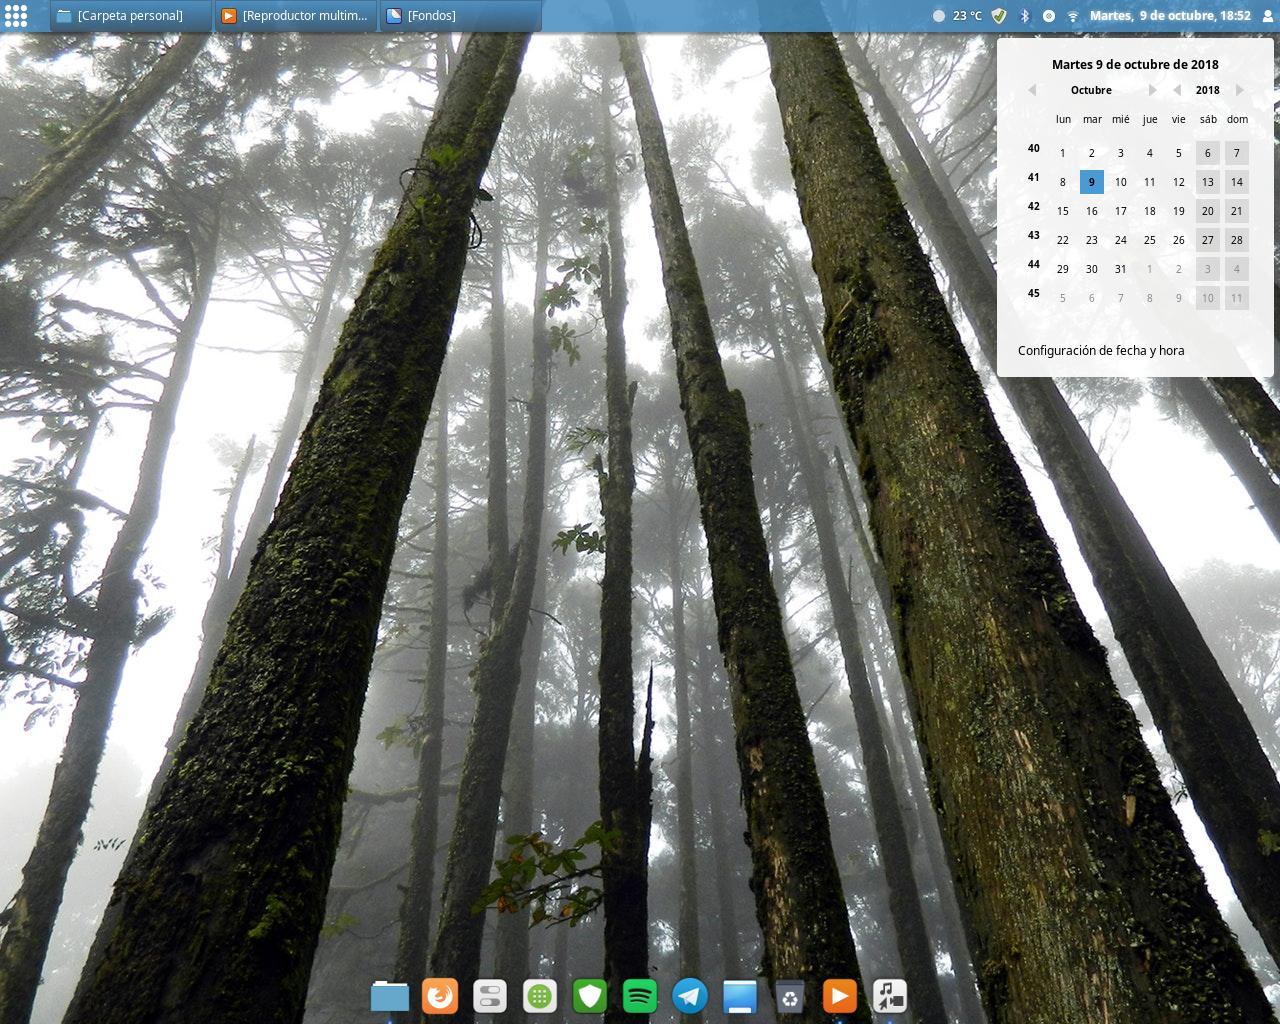Go to previous year before 2018
This screenshot has height=1024, width=1280.
tap(1177, 90)
